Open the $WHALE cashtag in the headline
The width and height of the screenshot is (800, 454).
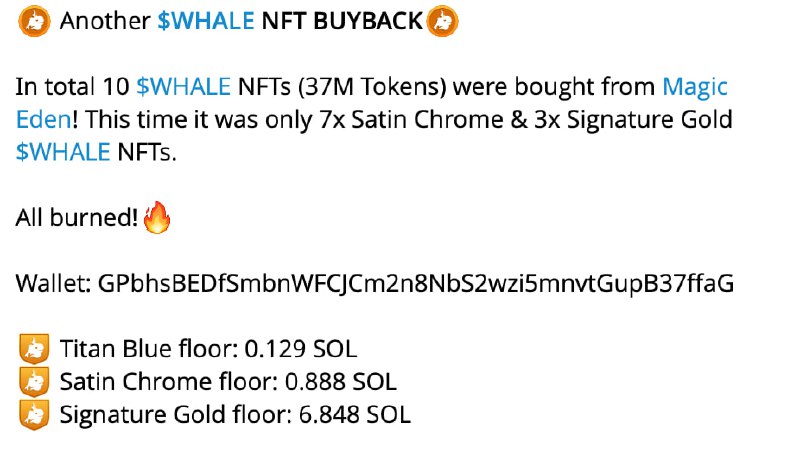[205, 22]
